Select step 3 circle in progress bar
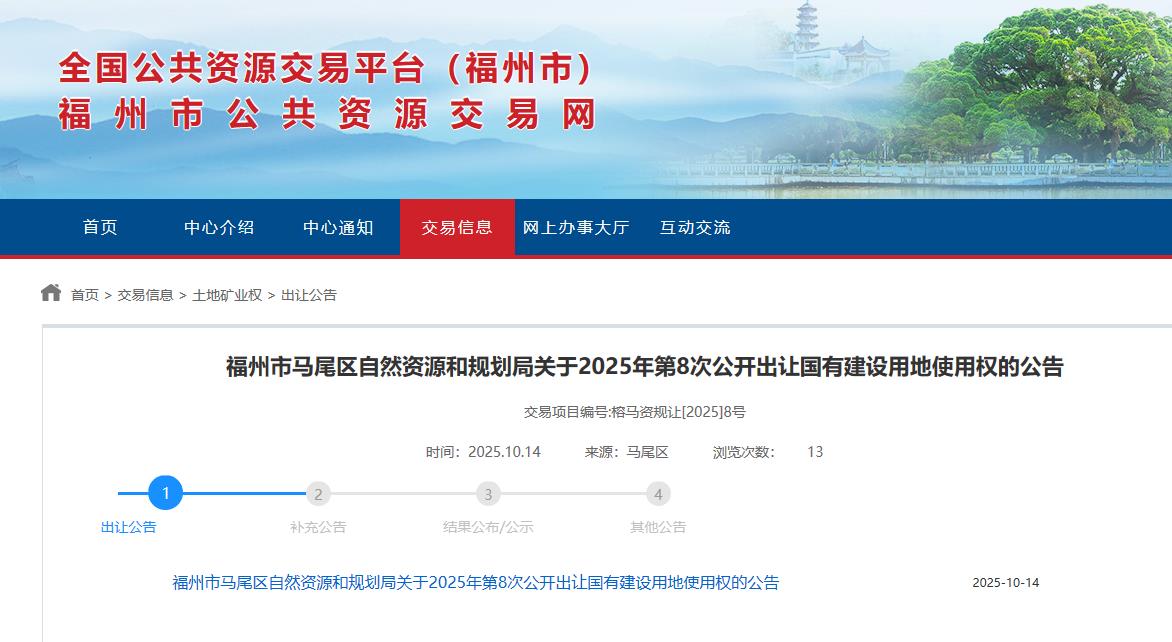 coord(488,494)
